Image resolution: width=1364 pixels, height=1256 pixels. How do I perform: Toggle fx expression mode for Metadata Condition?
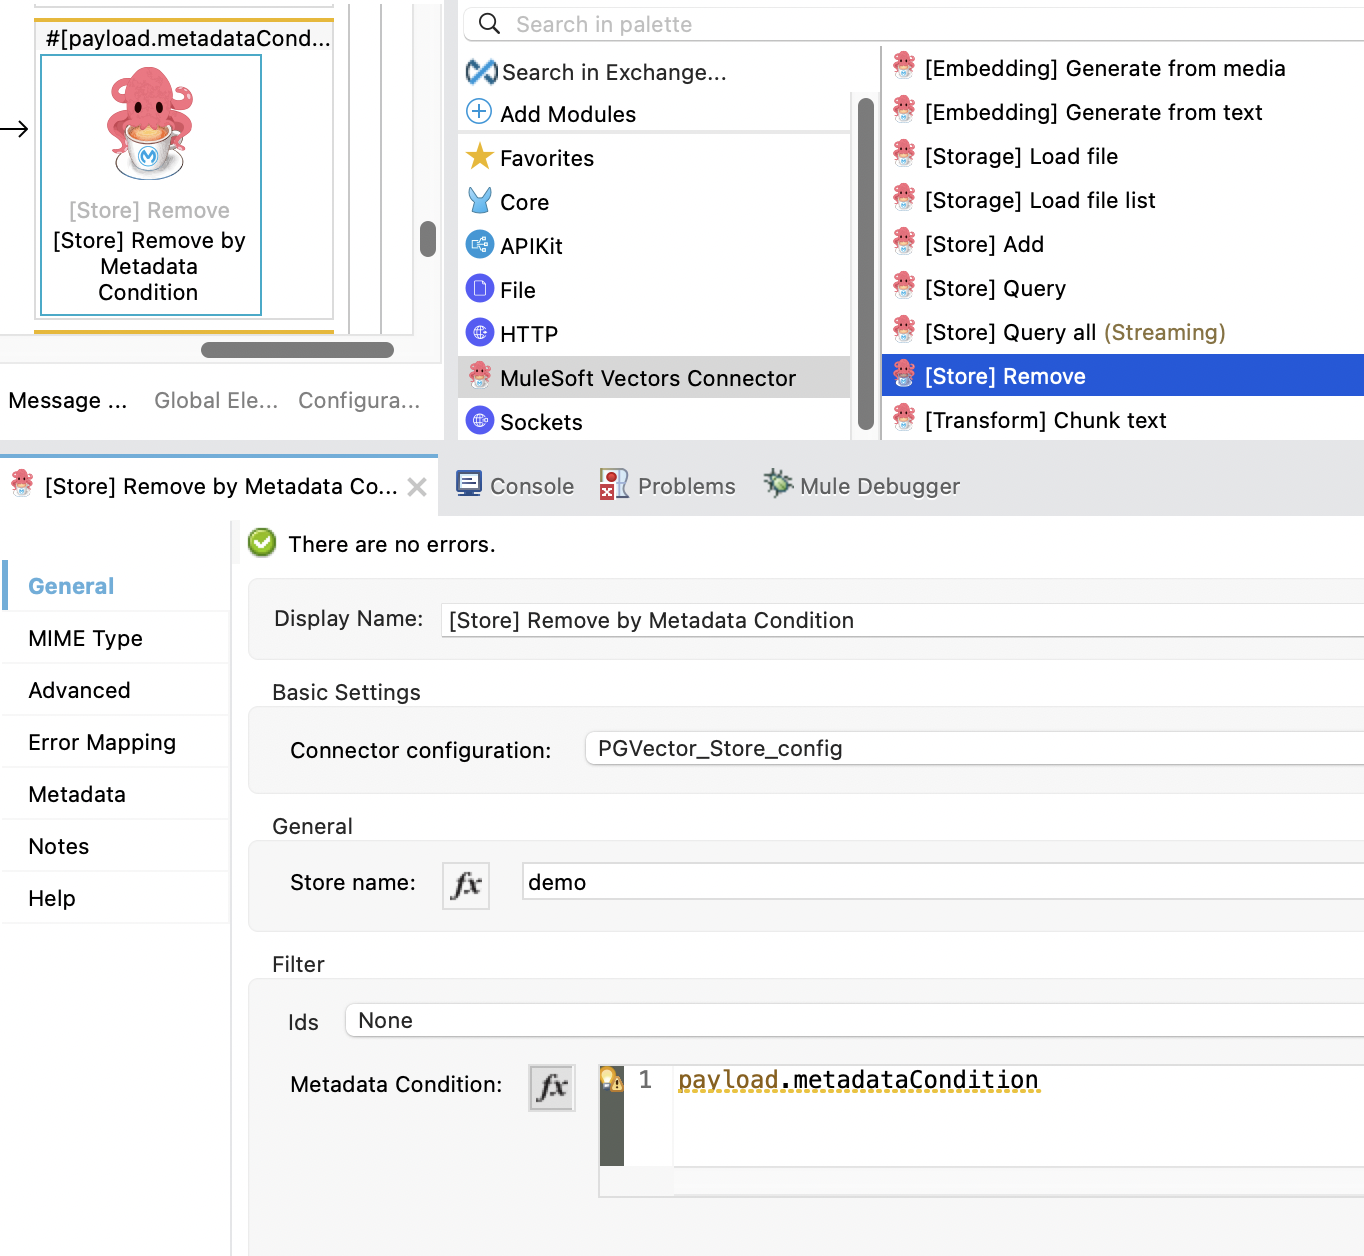point(552,1087)
